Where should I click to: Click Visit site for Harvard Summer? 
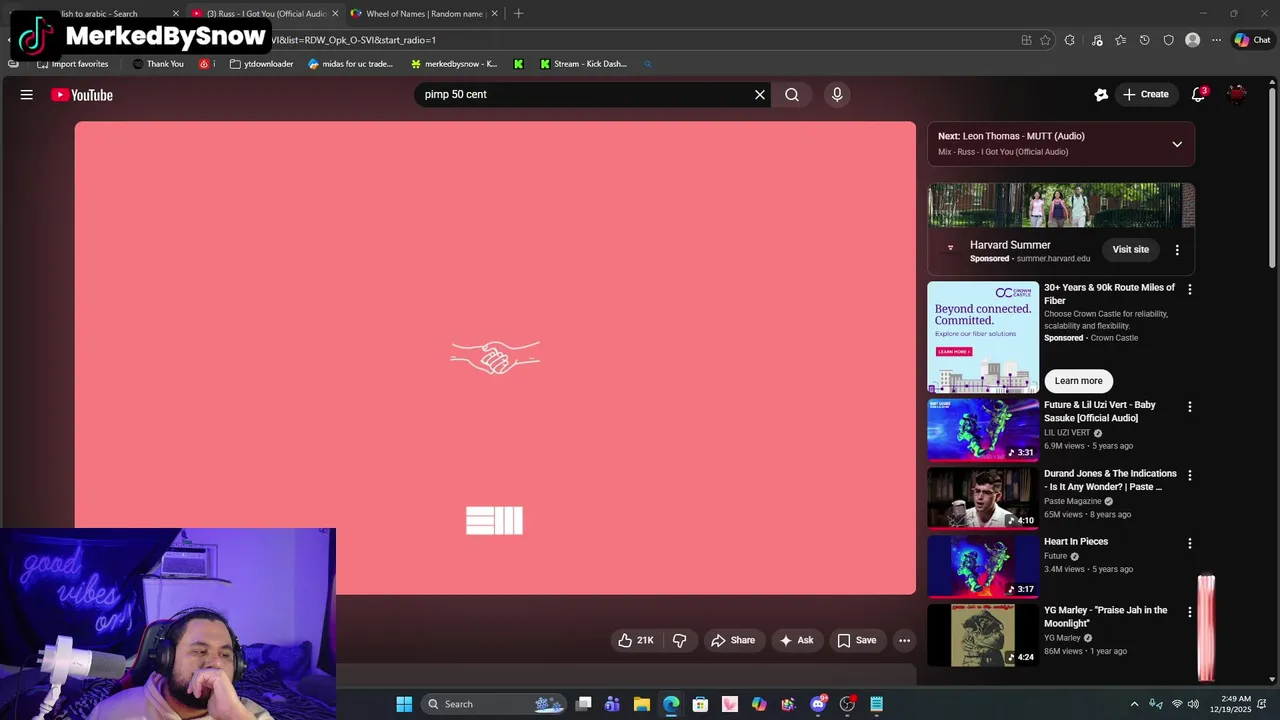click(1131, 250)
